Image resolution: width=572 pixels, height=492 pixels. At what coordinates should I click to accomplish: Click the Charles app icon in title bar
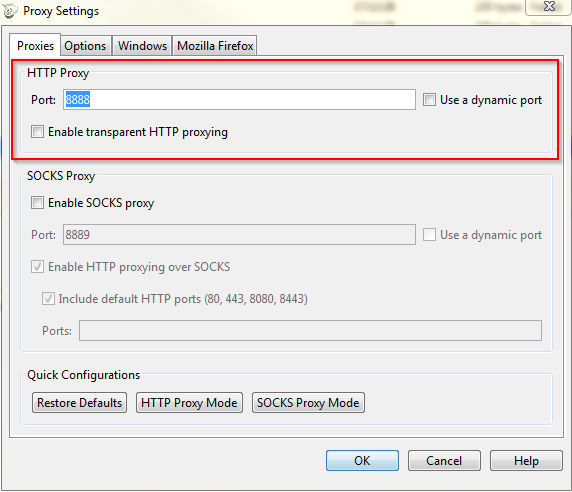click(10, 11)
